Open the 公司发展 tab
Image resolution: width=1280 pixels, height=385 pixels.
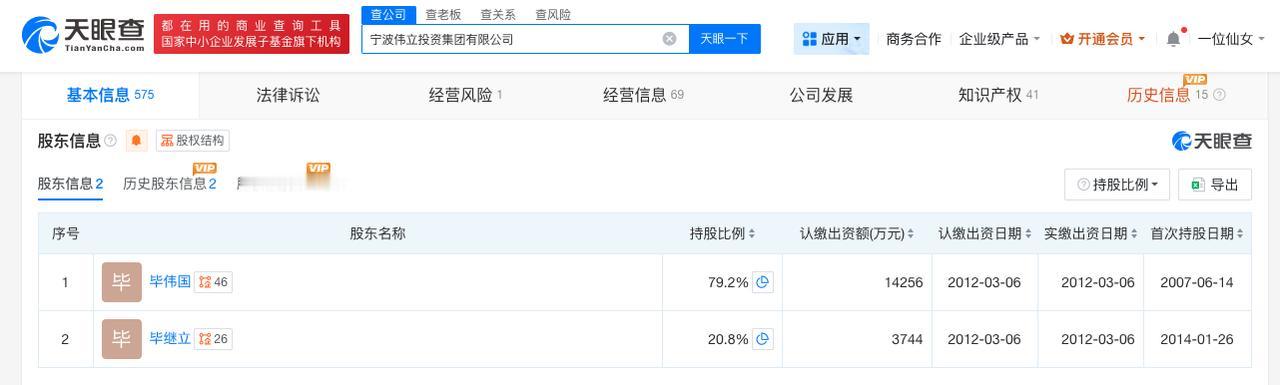click(x=821, y=95)
